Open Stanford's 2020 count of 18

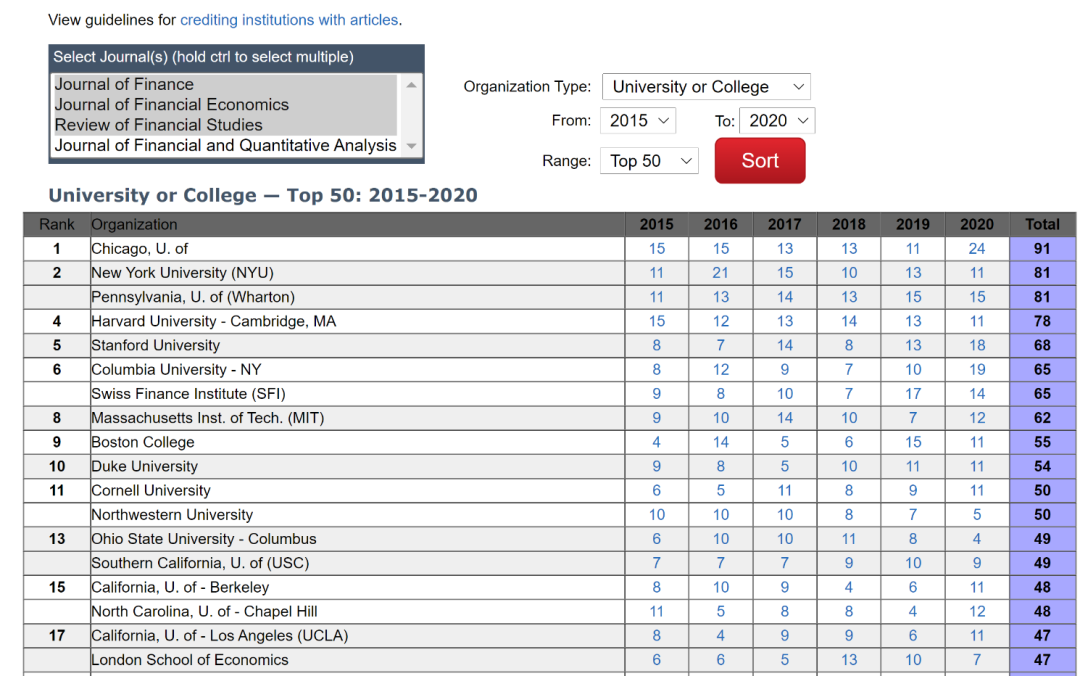click(977, 345)
